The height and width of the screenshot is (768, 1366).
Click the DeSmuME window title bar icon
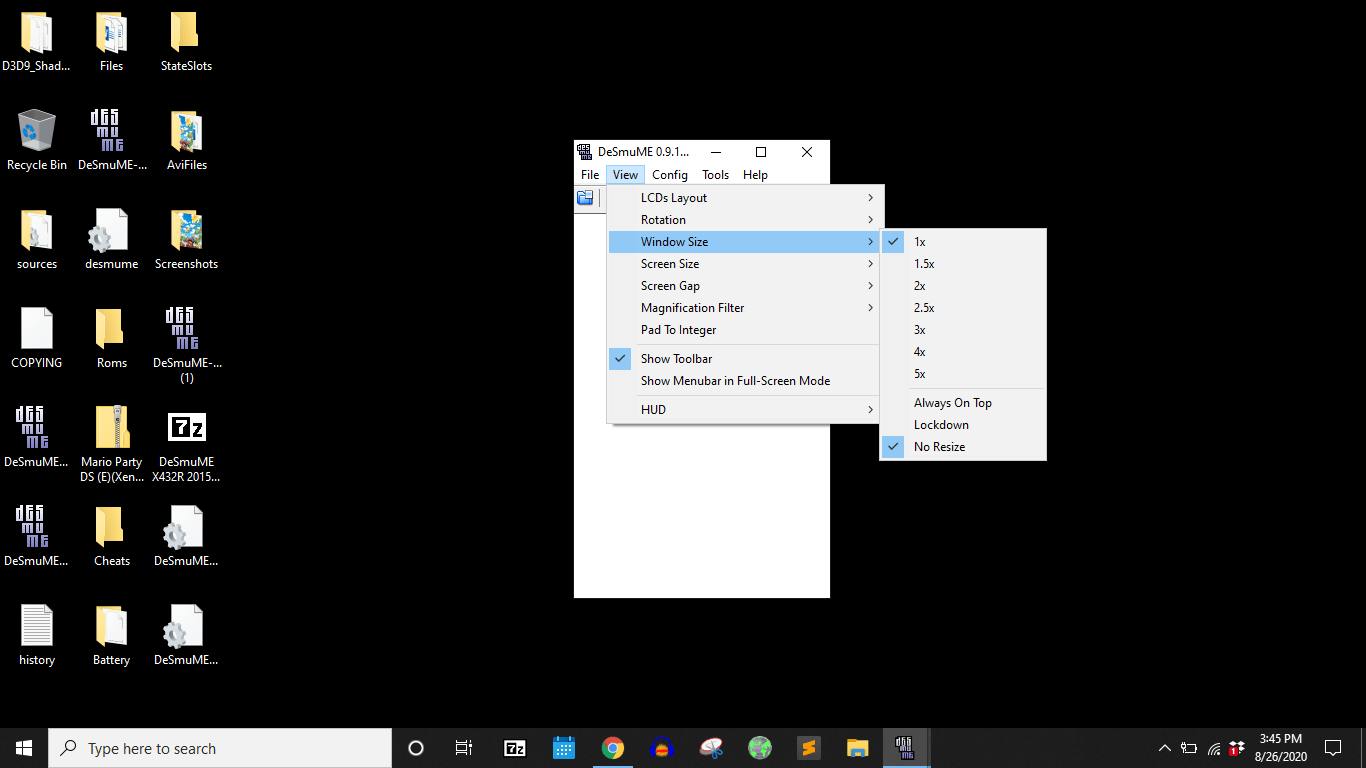point(585,152)
